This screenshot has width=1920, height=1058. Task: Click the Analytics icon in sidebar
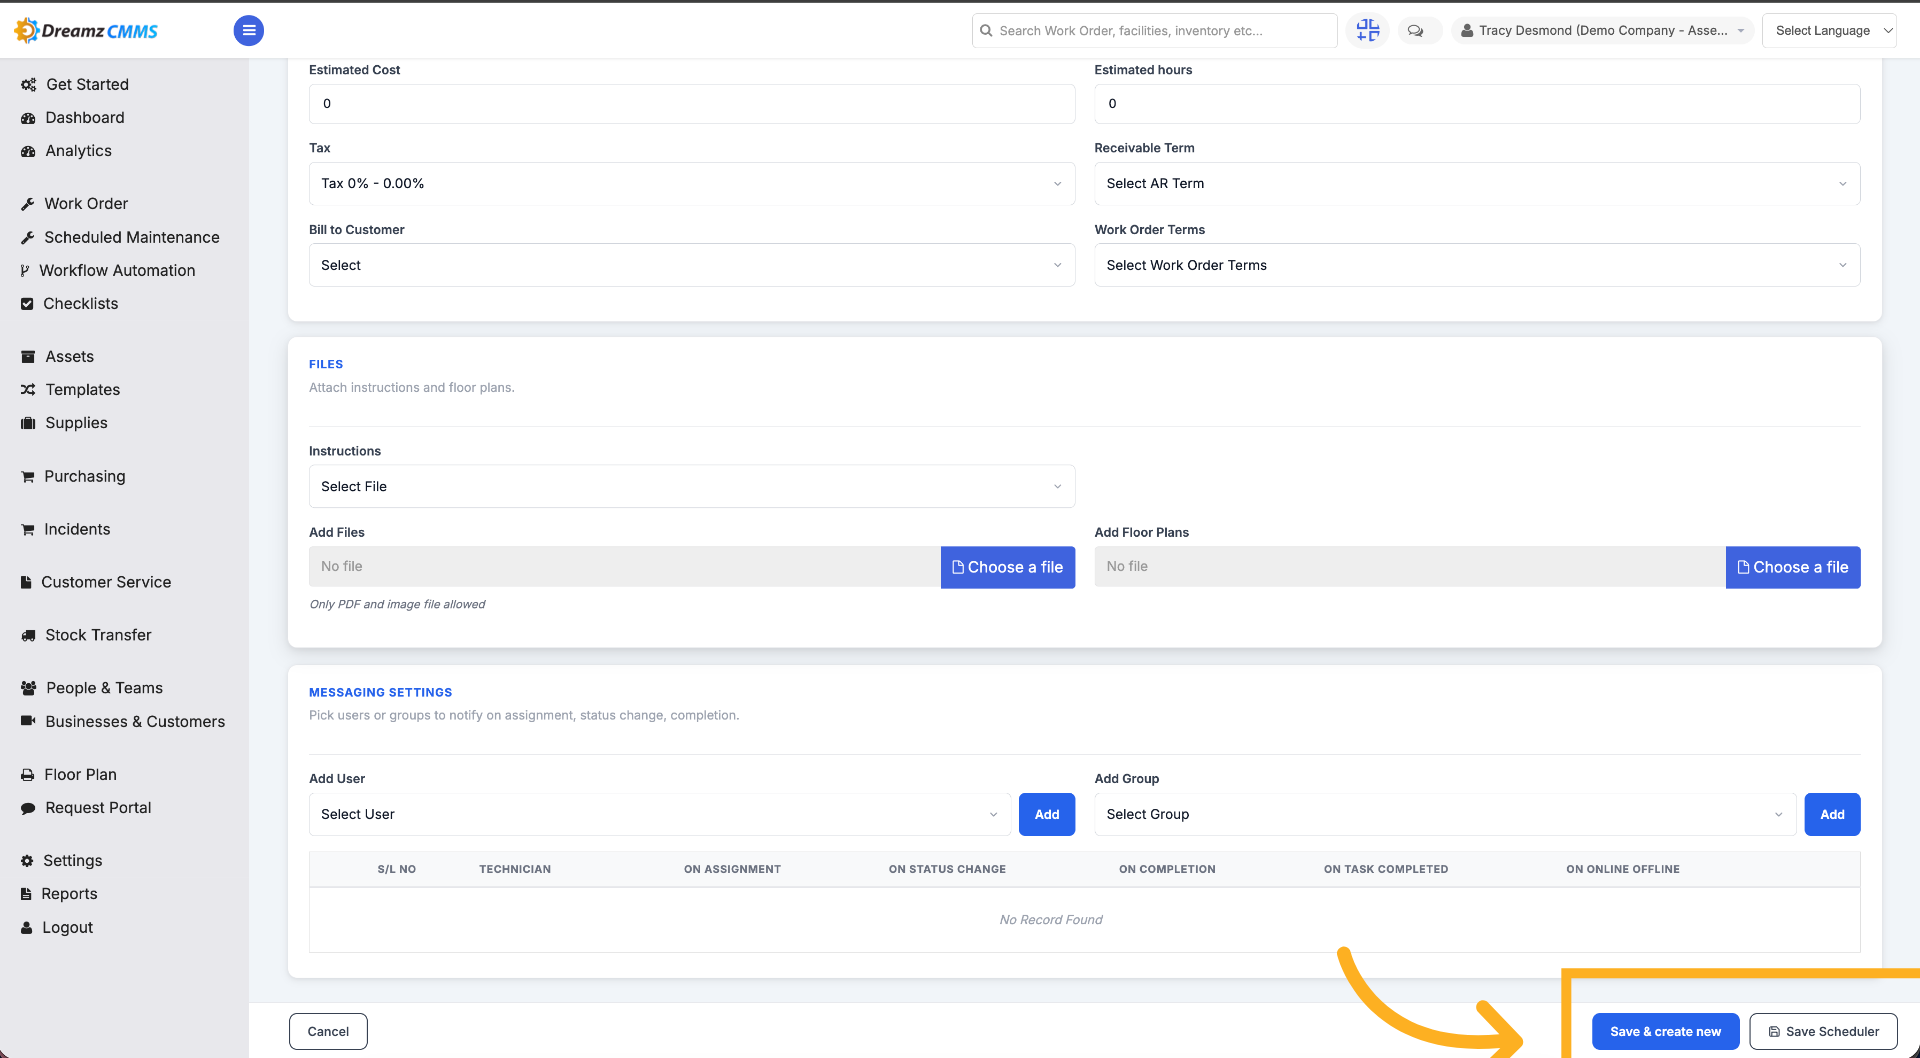point(28,151)
